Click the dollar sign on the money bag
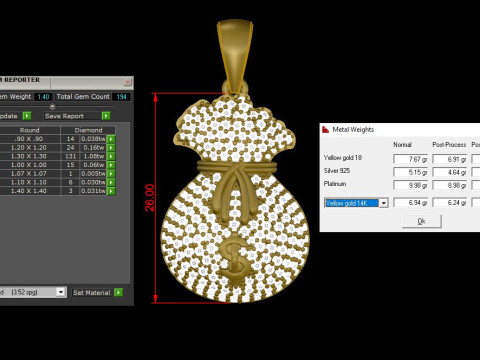The image size is (480, 360). 235,259
